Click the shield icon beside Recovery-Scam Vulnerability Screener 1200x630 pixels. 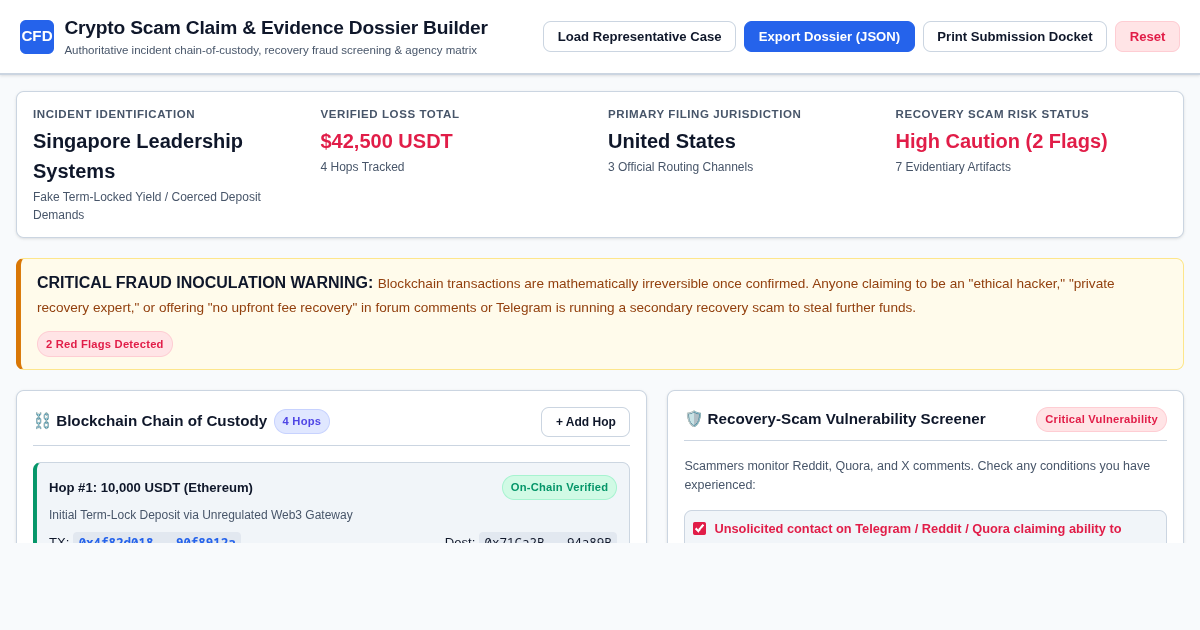(694, 419)
